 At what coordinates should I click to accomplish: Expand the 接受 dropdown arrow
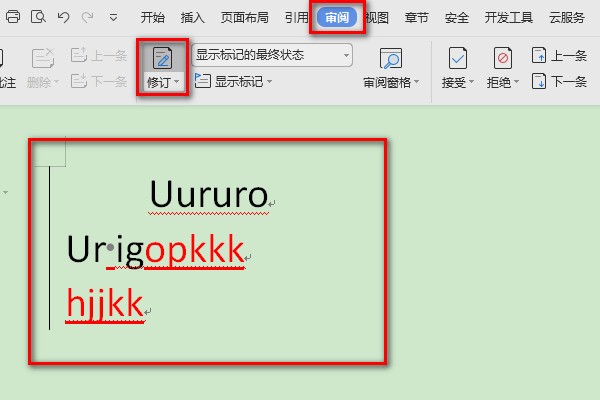click(471, 82)
